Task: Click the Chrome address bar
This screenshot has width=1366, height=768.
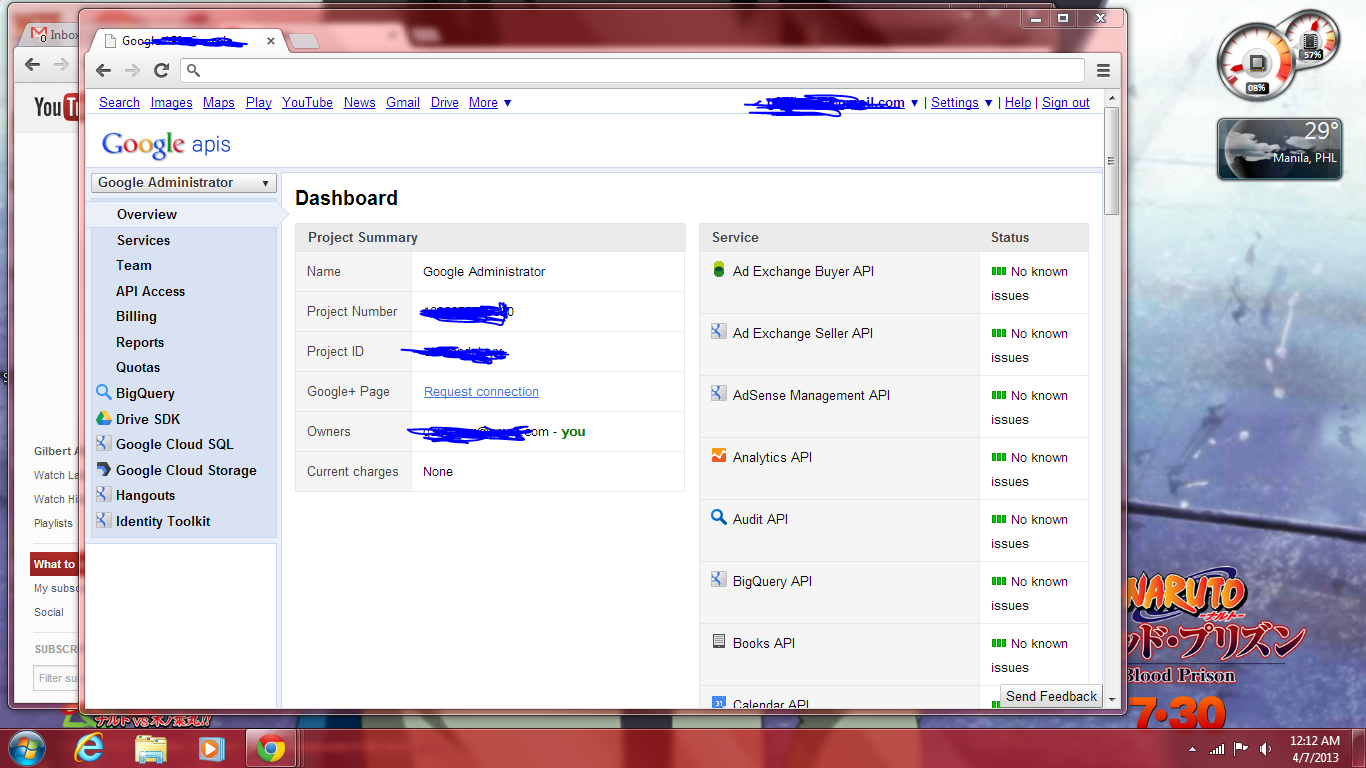Action: click(632, 70)
